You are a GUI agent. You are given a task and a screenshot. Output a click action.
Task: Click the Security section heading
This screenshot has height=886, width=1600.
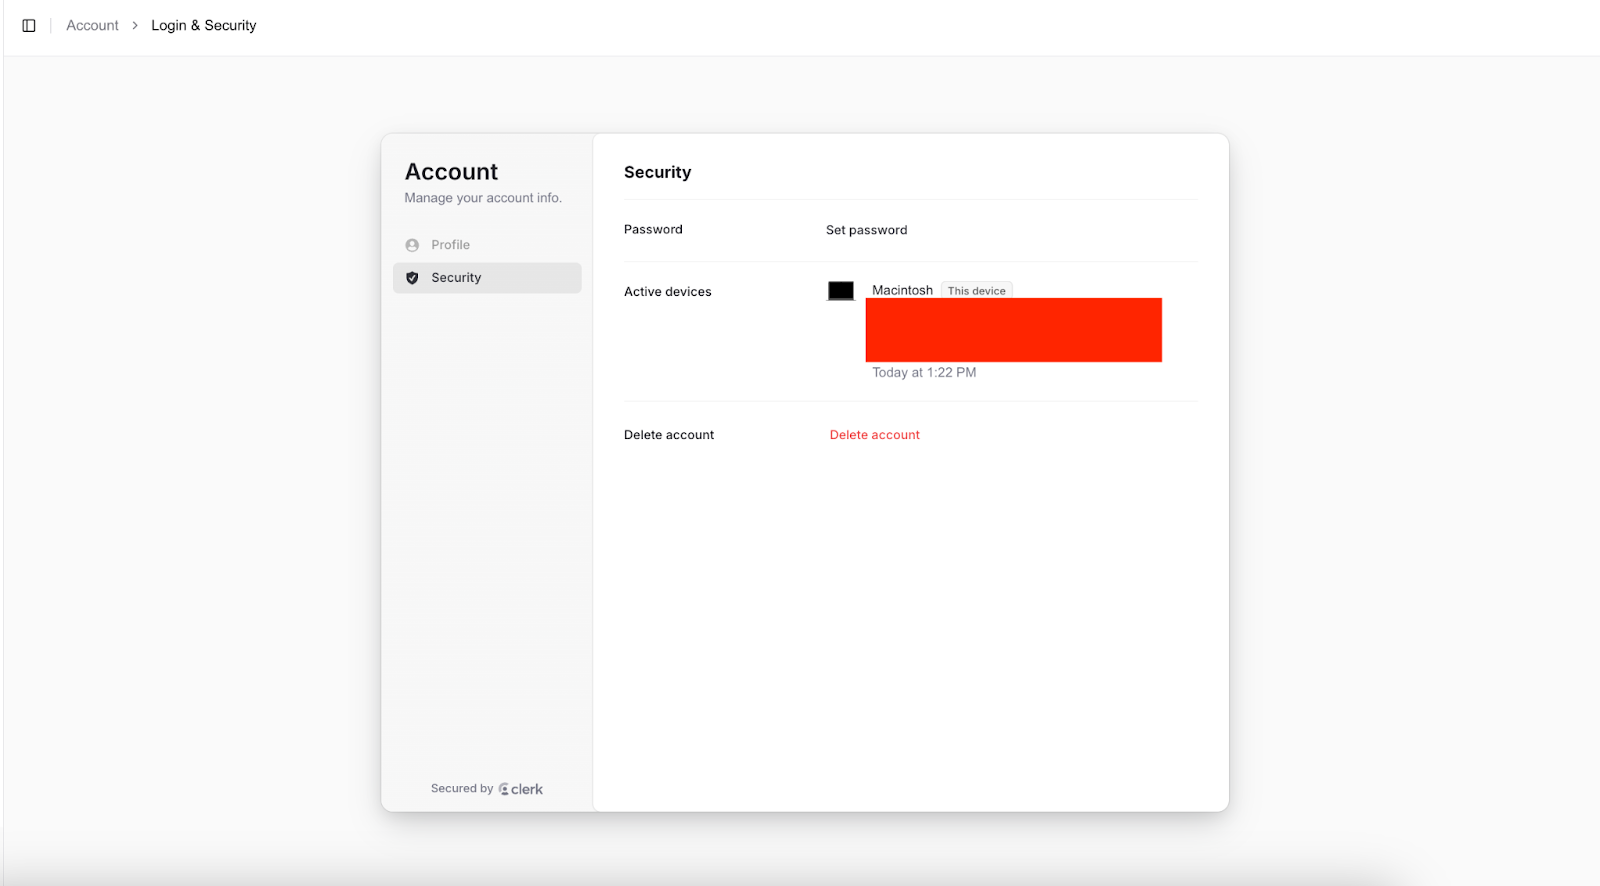pos(658,172)
